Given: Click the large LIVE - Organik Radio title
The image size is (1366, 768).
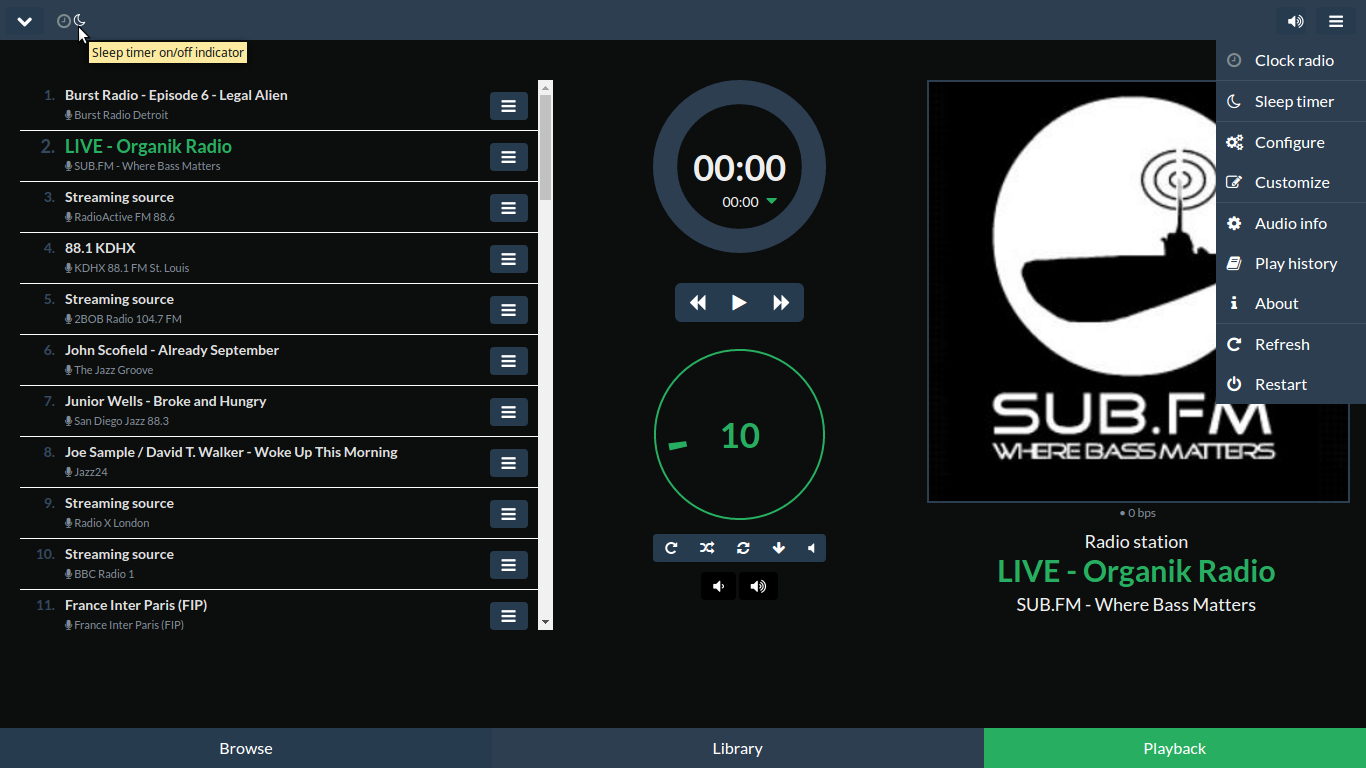Looking at the screenshot, I should (x=1136, y=572).
